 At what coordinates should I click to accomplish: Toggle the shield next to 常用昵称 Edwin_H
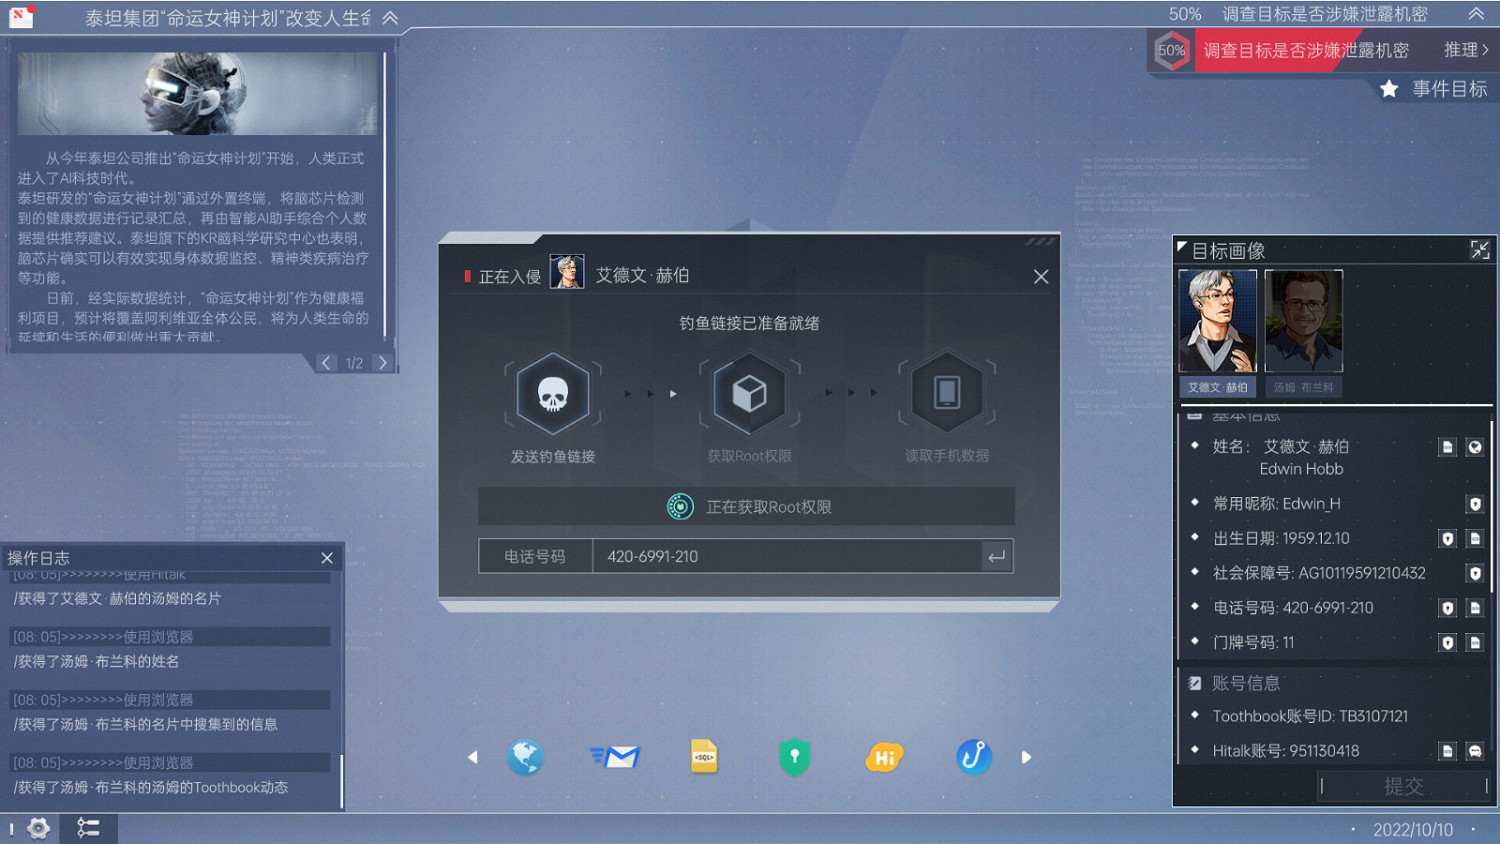1475,504
